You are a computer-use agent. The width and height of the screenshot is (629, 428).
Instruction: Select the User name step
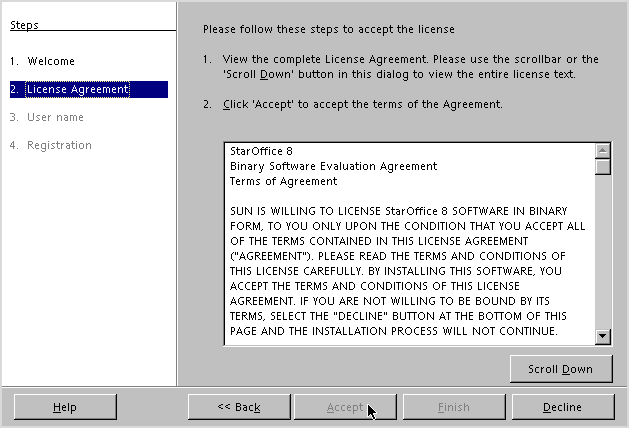click(47, 117)
